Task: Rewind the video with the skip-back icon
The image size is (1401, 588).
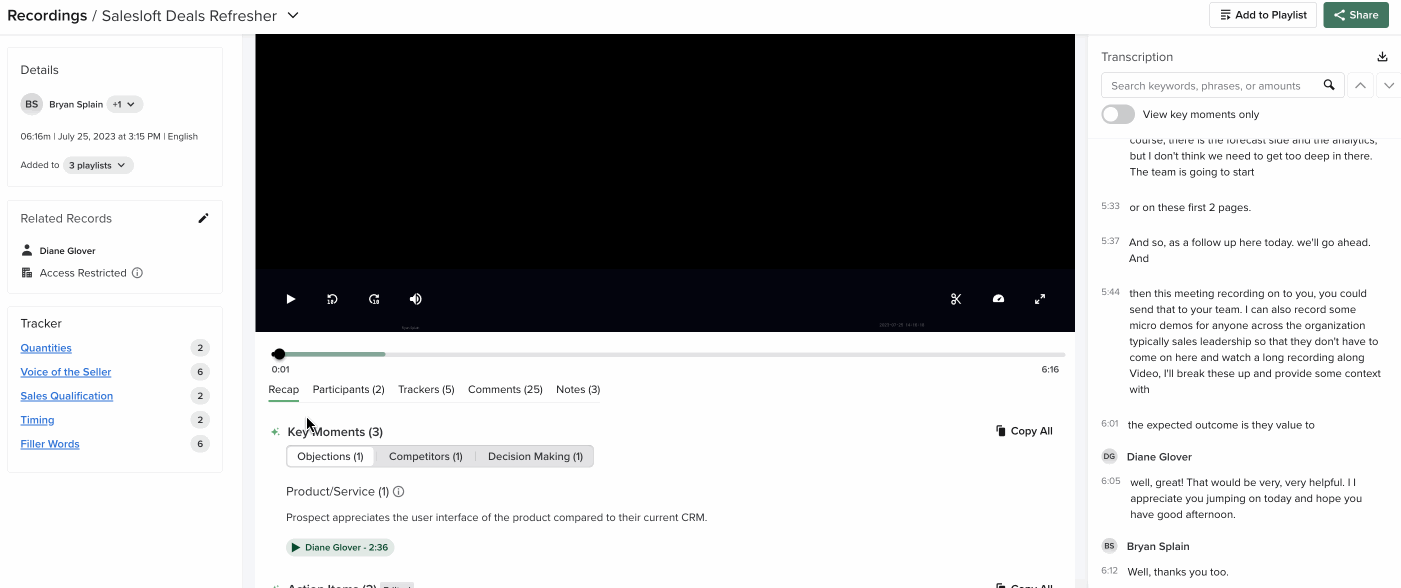Action: tap(333, 299)
